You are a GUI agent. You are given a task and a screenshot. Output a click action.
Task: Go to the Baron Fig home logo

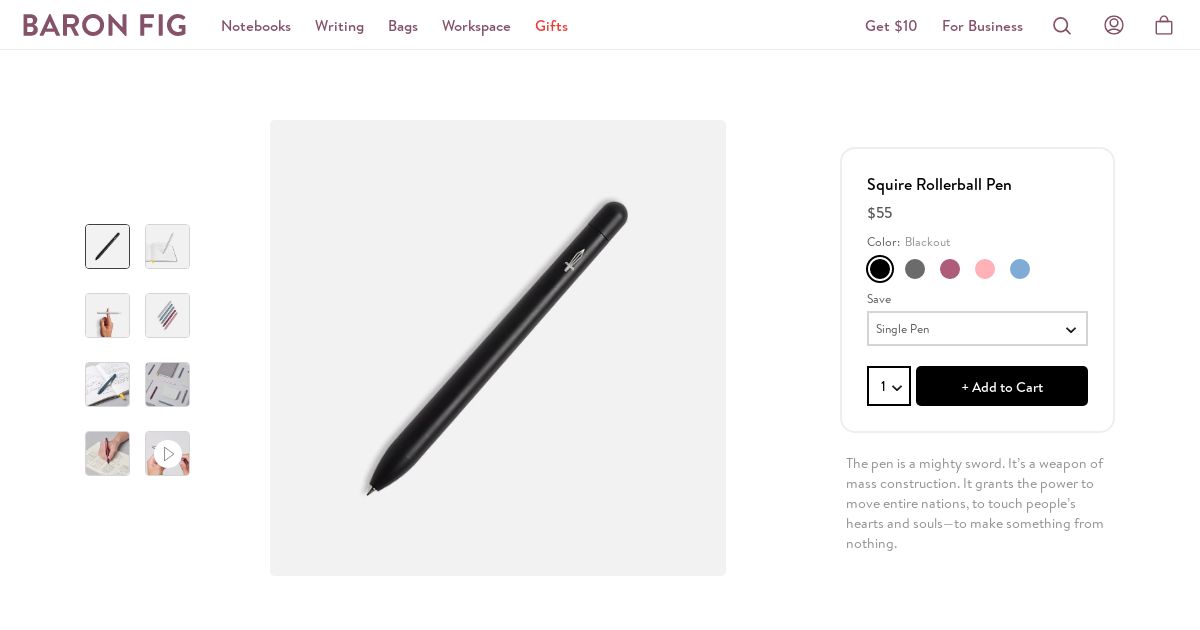coord(105,26)
